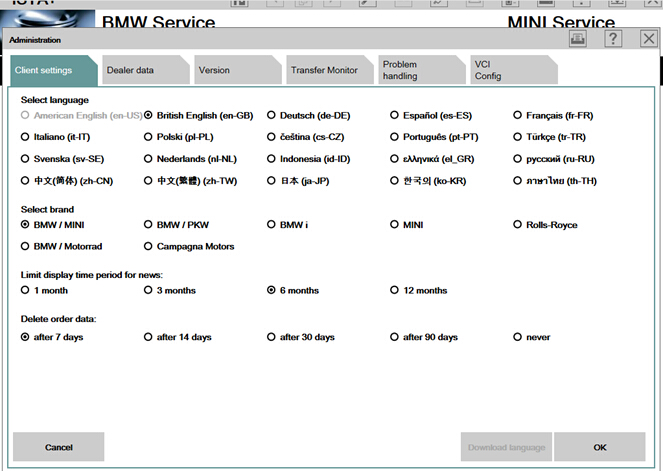The height and width of the screenshot is (471, 663).
Task: Go to the Version tab
Action: click(x=238, y=70)
